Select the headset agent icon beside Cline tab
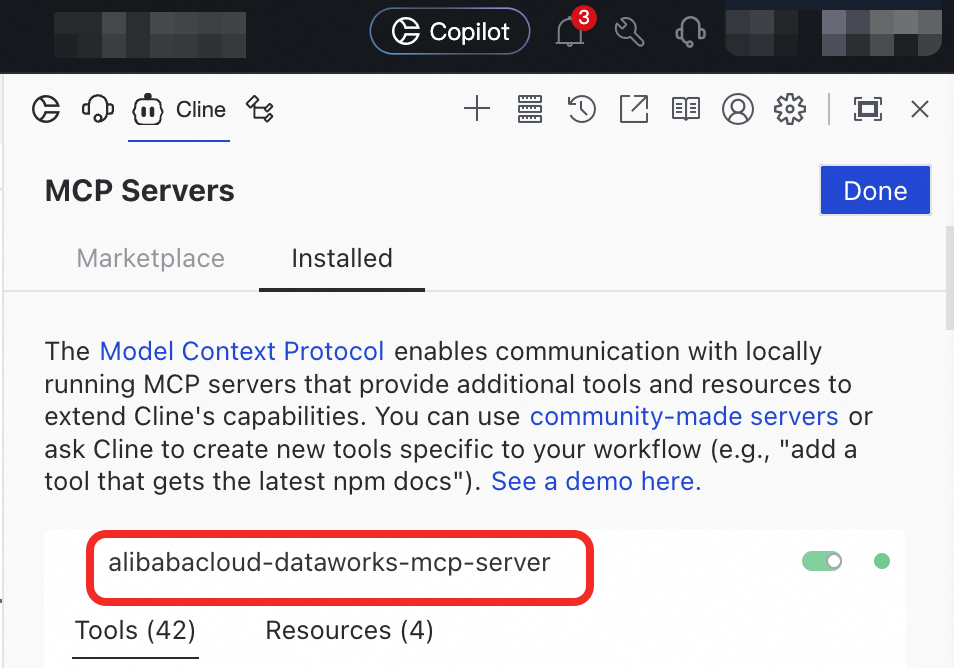 pyautogui.click(x=97, y=110)
